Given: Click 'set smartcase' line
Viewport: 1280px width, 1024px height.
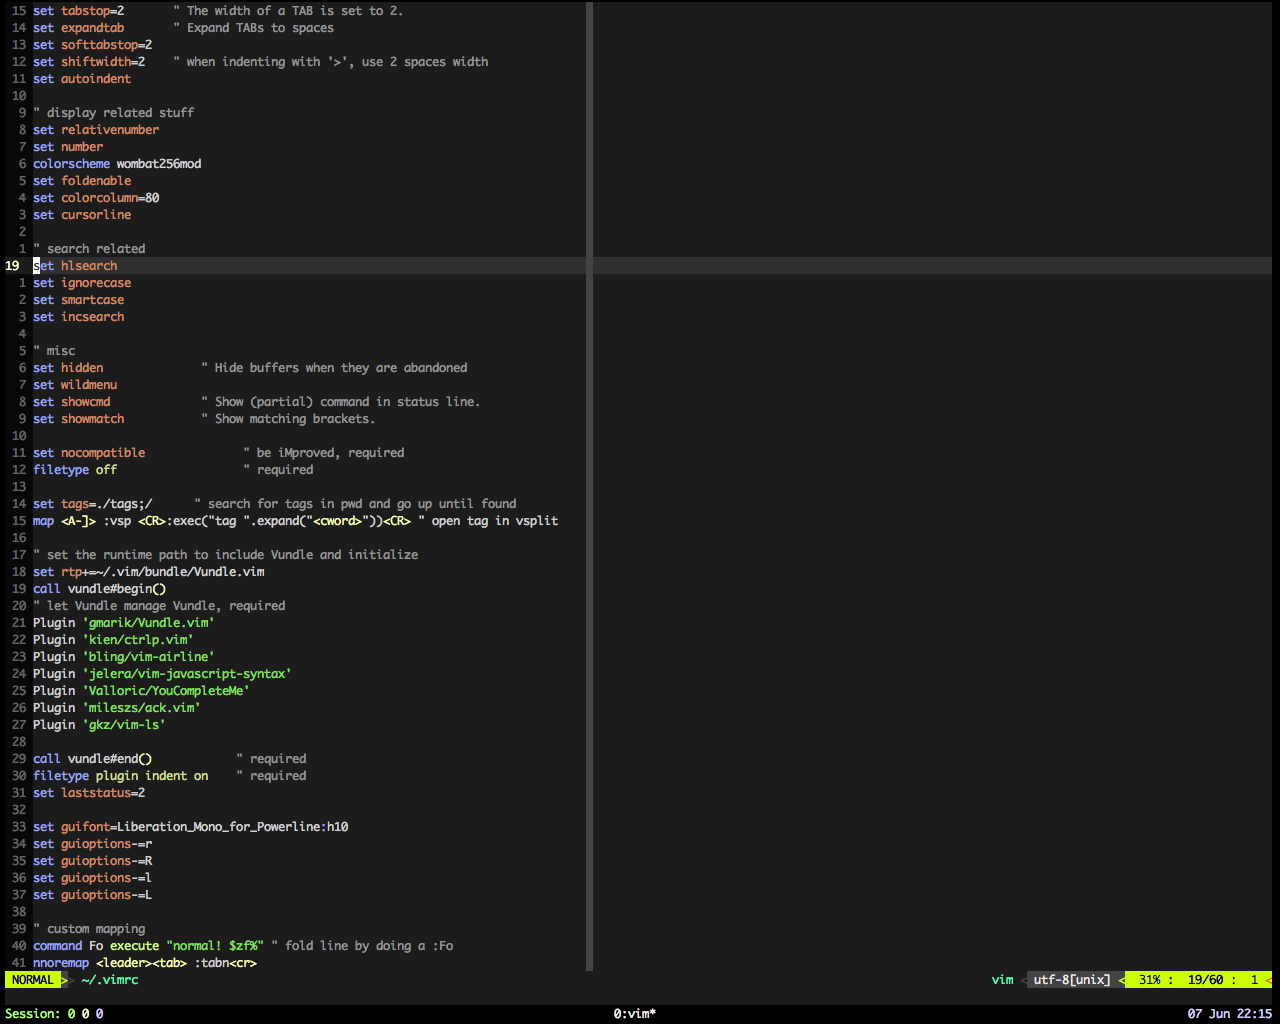Looking at the screenshot, I should click(x=79, y=300).
